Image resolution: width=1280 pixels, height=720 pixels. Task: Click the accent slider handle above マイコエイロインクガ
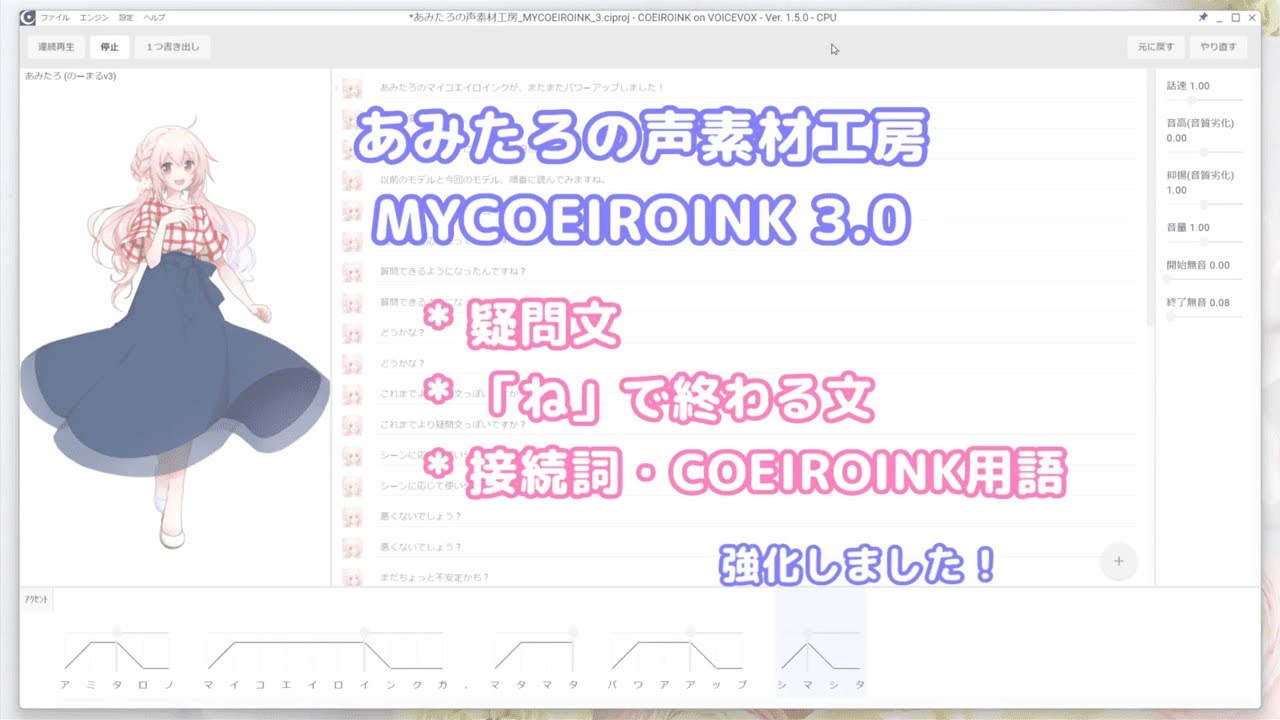coord(363,632)
